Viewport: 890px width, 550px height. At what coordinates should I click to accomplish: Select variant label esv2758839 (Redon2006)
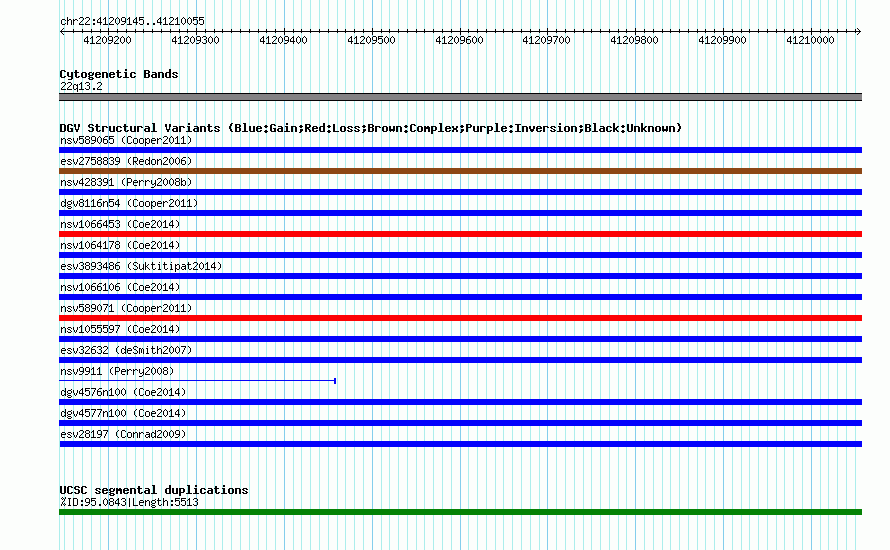tap(126, 161)
